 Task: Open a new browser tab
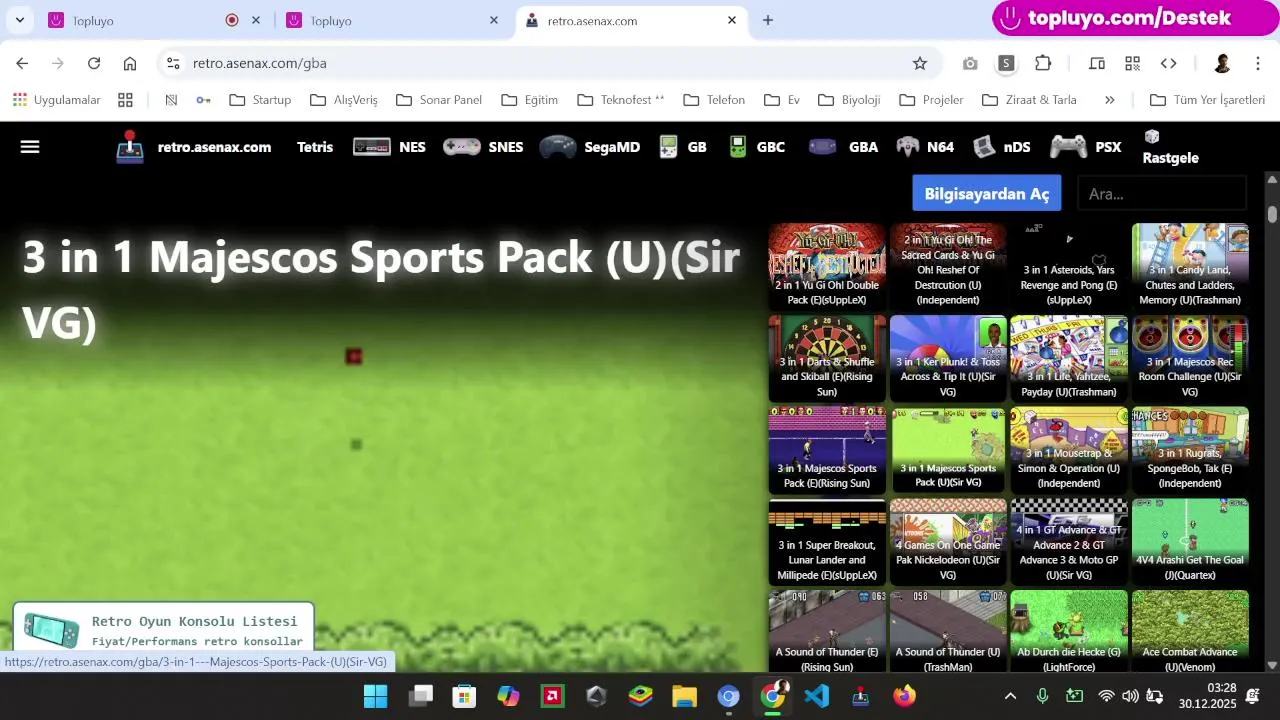click(x=768, y=20)
